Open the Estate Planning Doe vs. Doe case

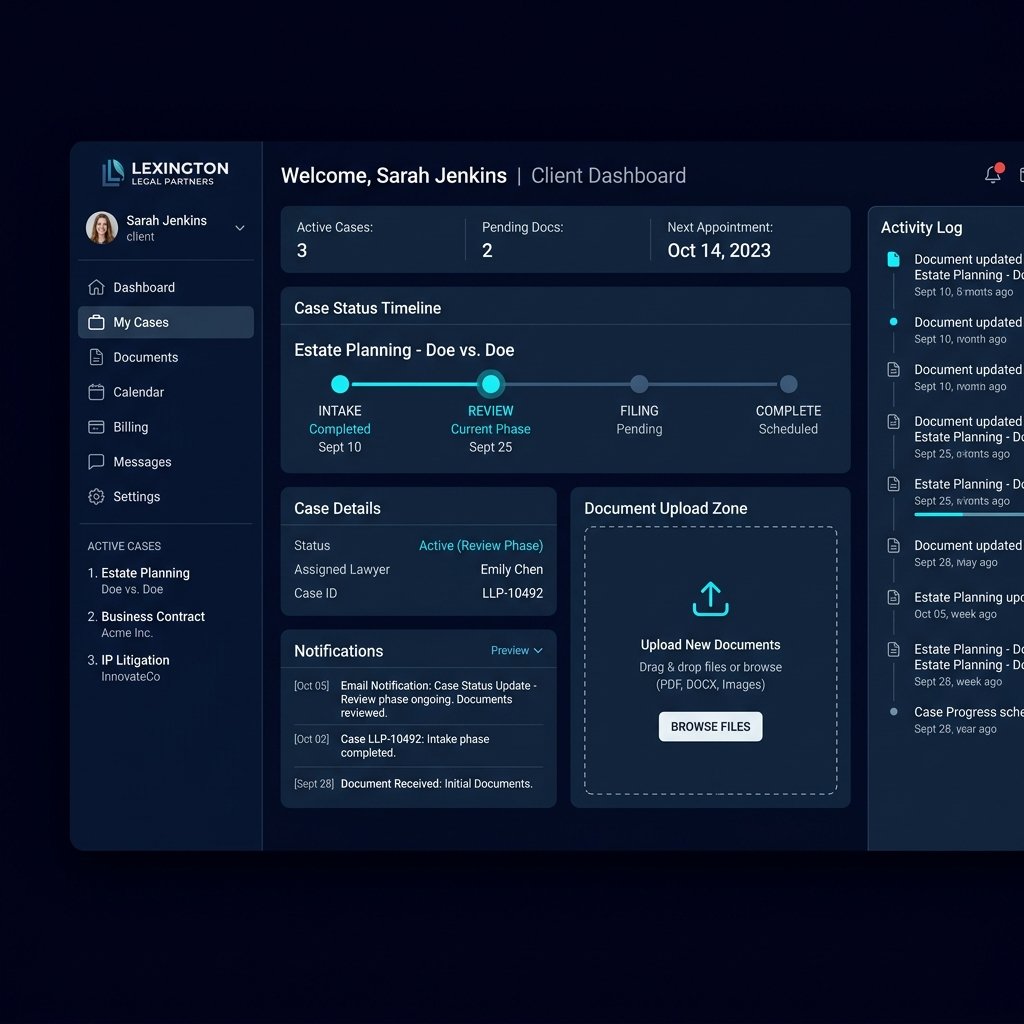[139, 581]
